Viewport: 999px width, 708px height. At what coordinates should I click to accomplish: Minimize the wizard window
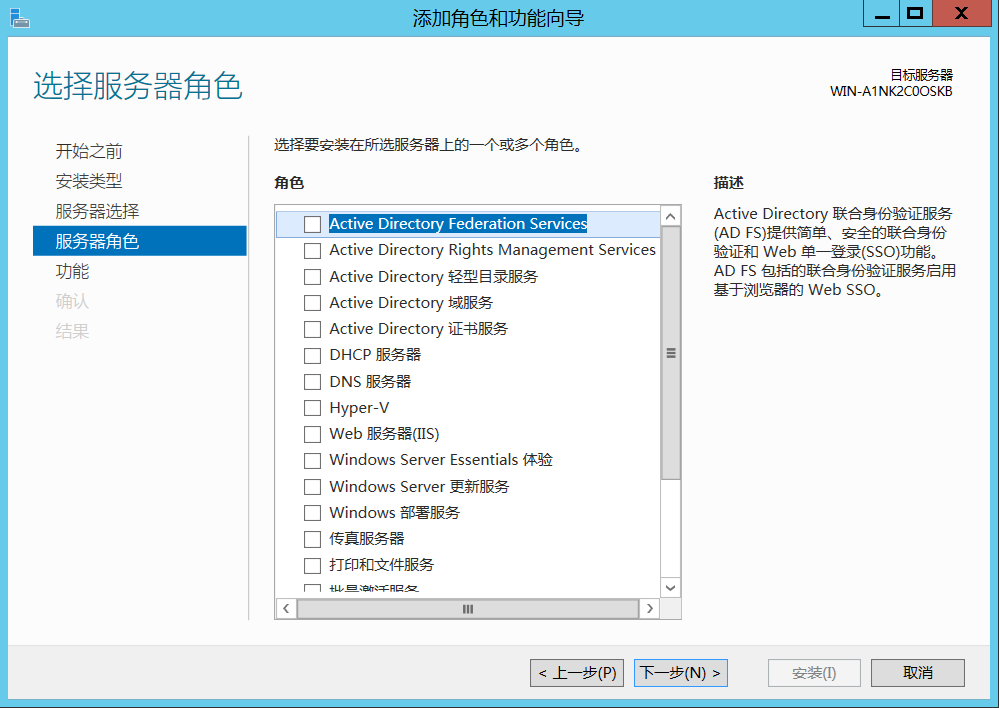(x=882, y=13)
